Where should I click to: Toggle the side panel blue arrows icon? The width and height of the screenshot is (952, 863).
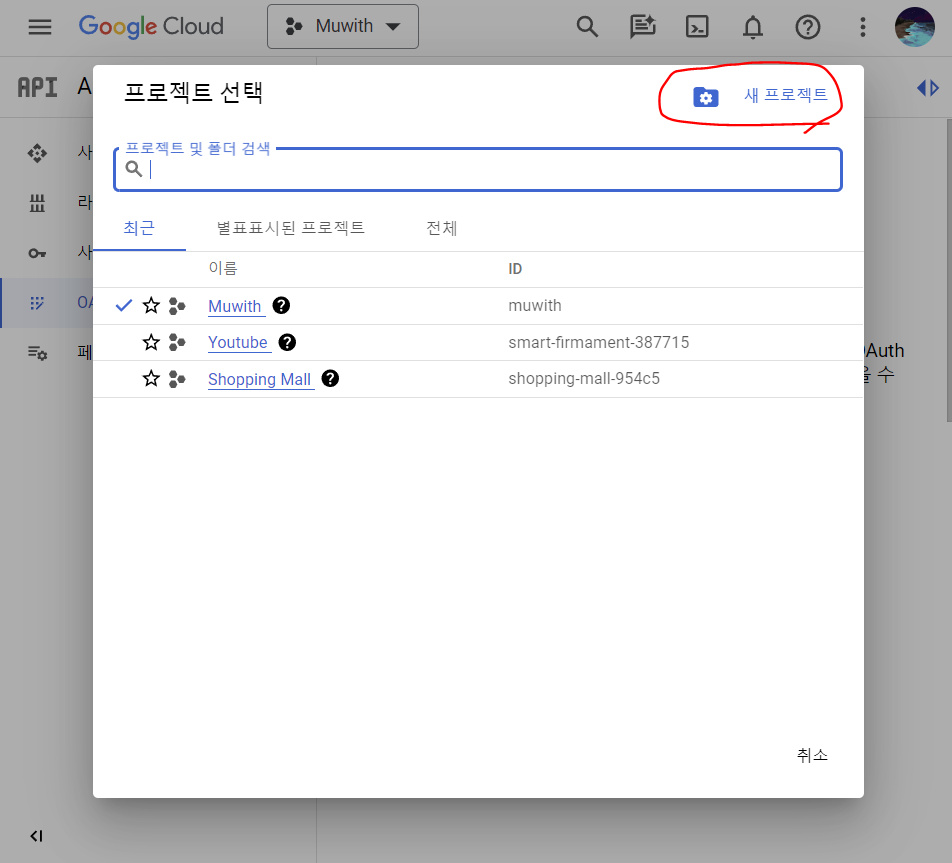[x=928, y=88]
